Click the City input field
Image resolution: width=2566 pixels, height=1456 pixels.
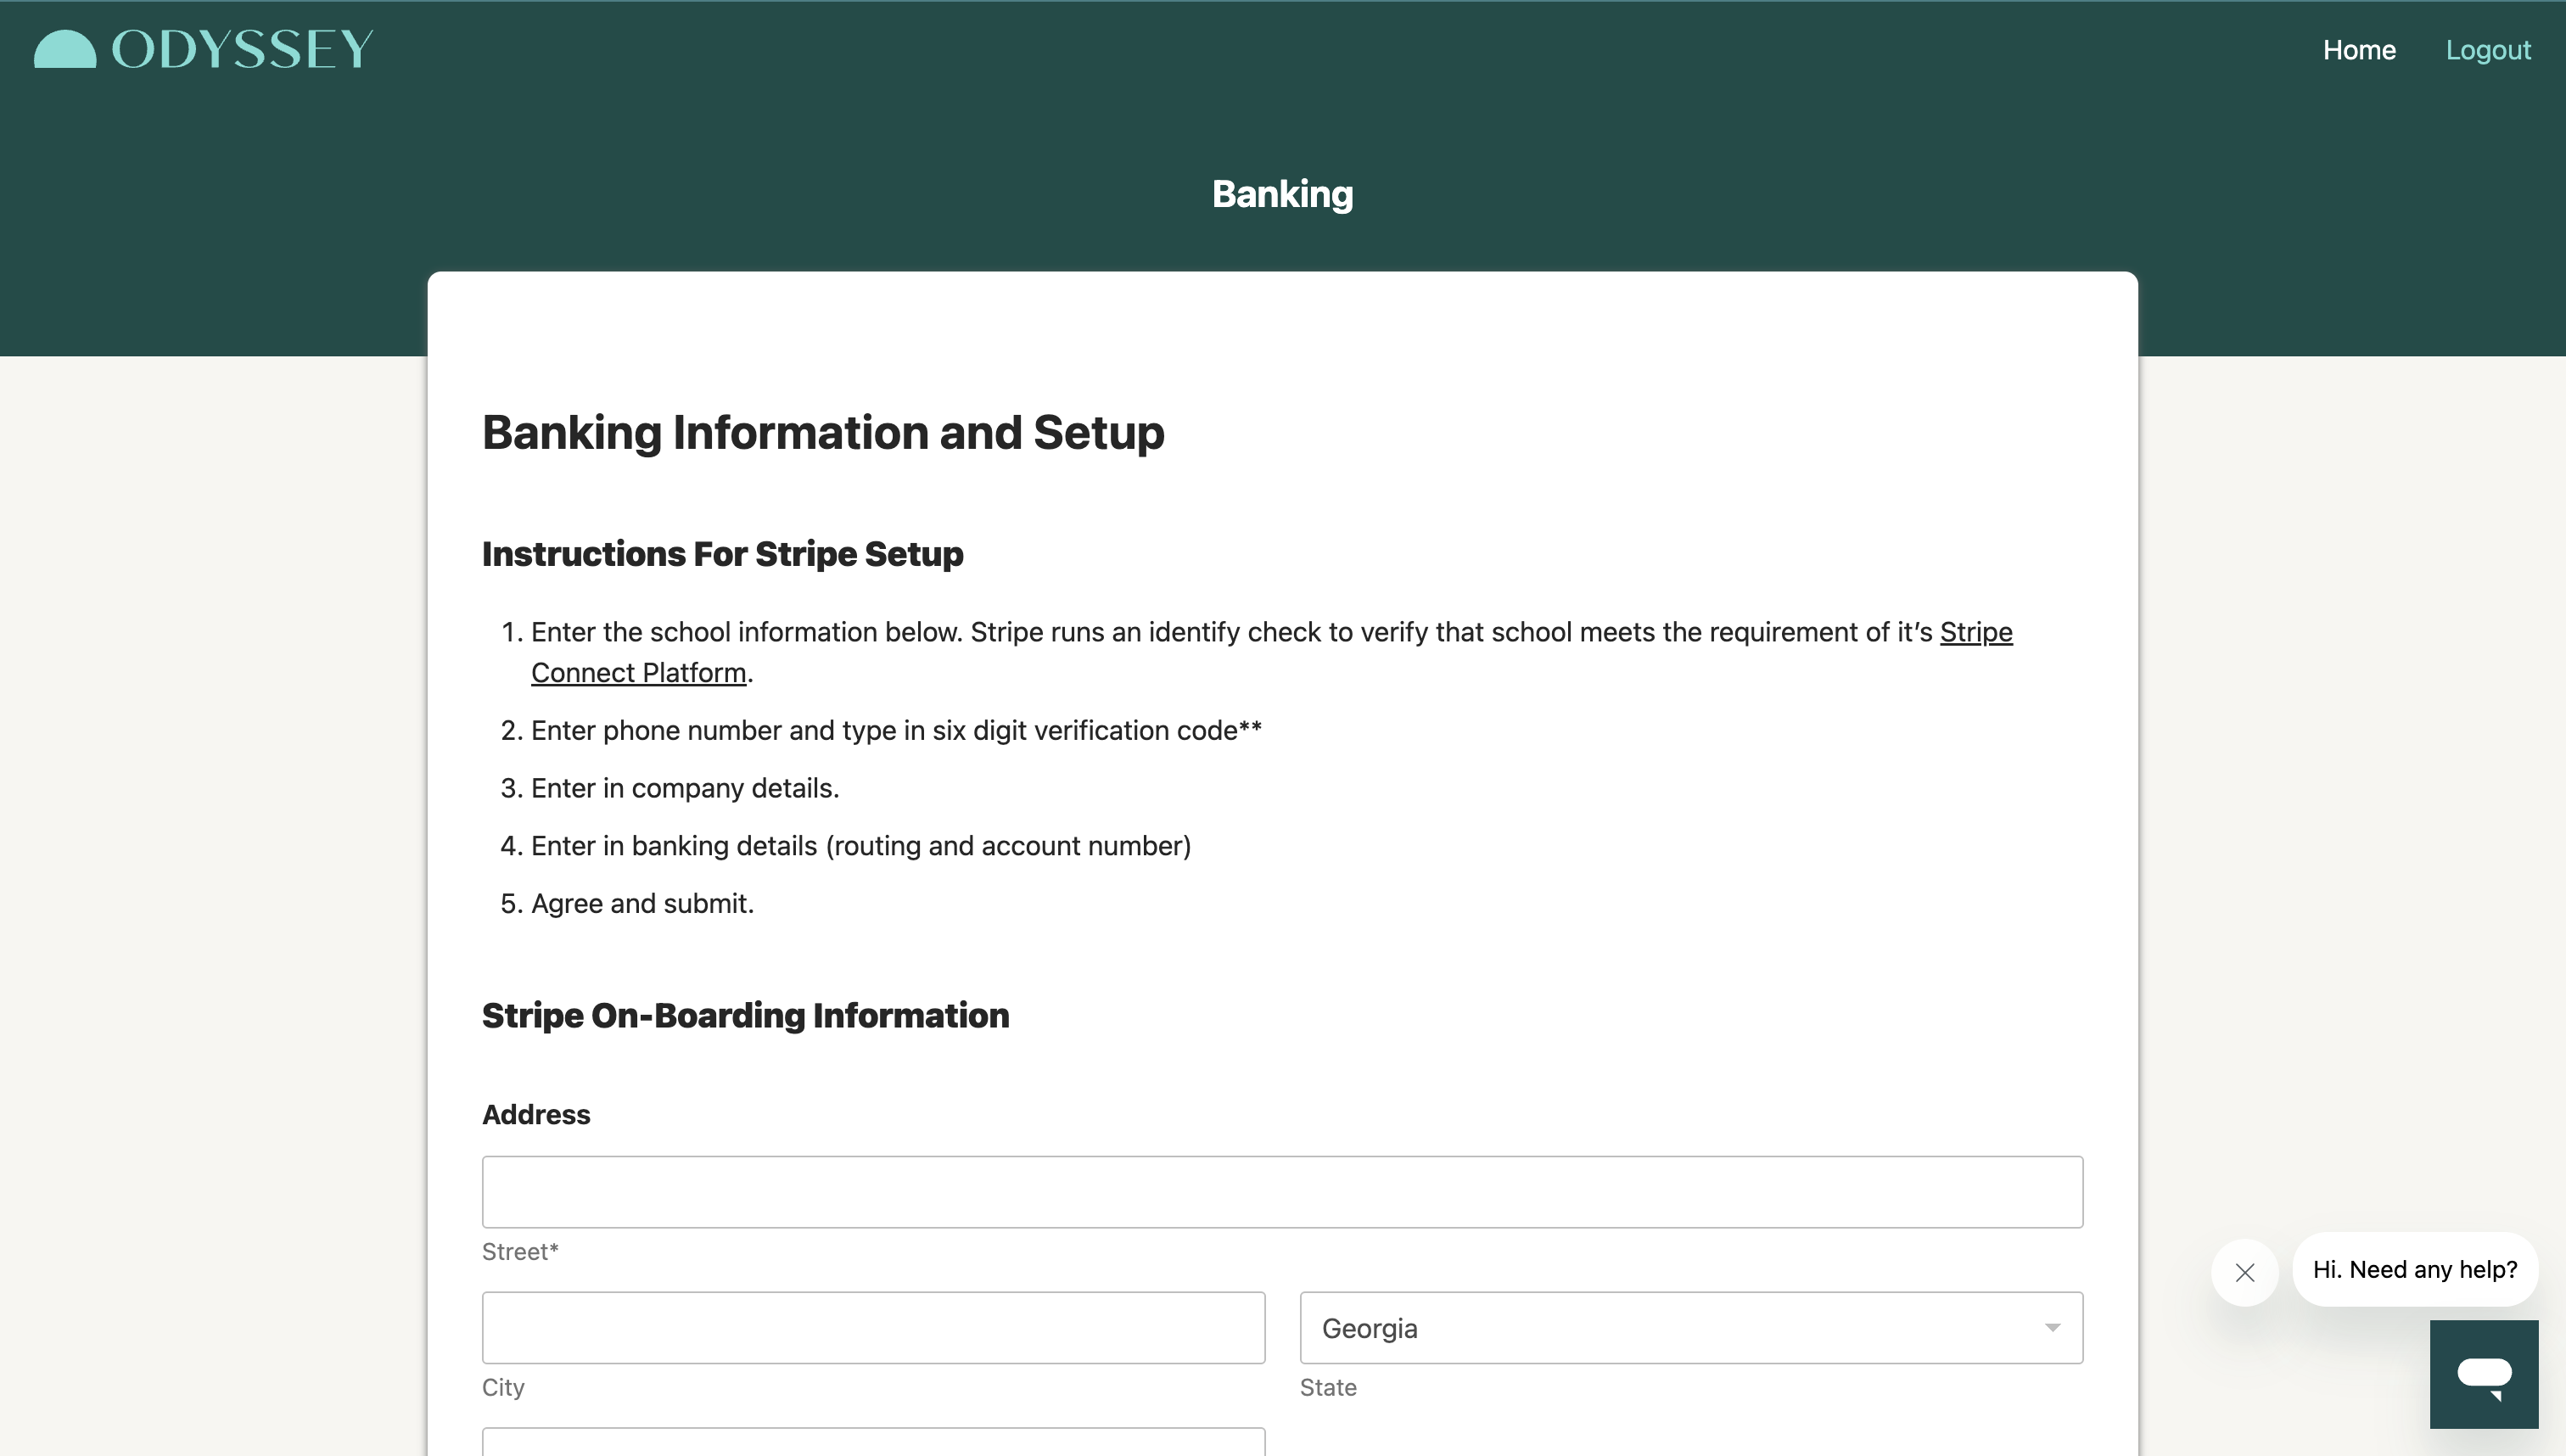[x=873, y=1328]
